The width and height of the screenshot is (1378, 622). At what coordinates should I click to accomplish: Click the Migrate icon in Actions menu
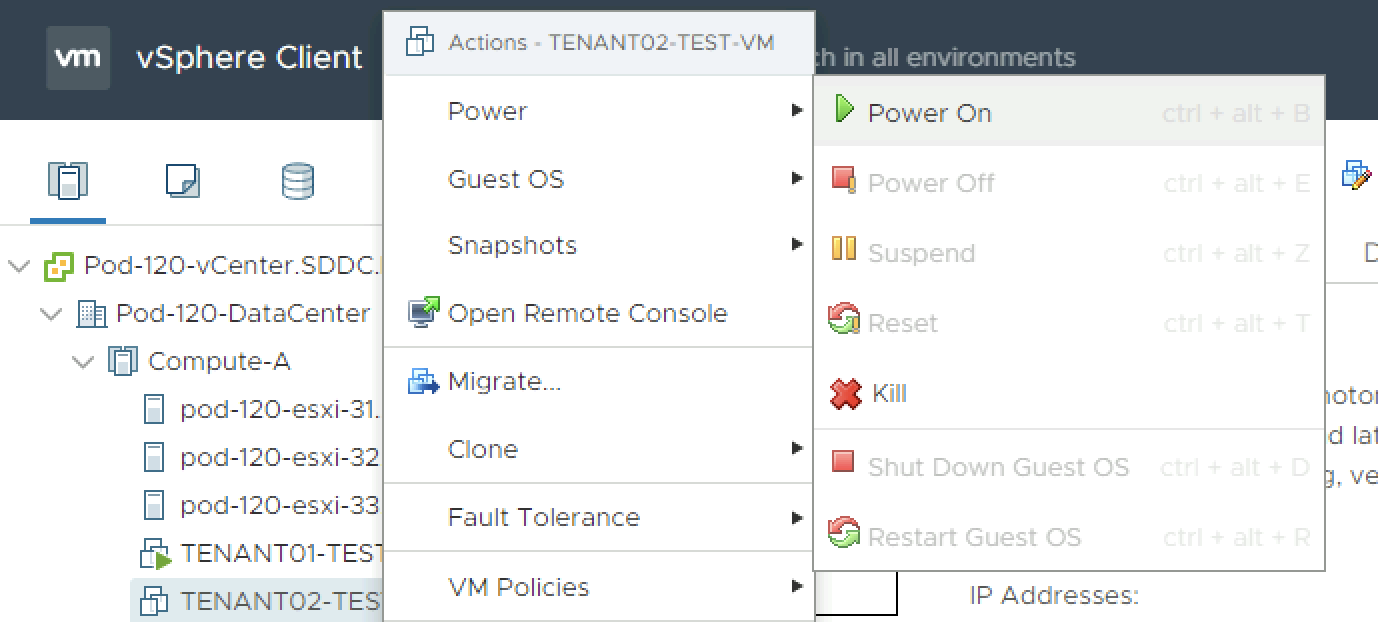tap(424, 381)
